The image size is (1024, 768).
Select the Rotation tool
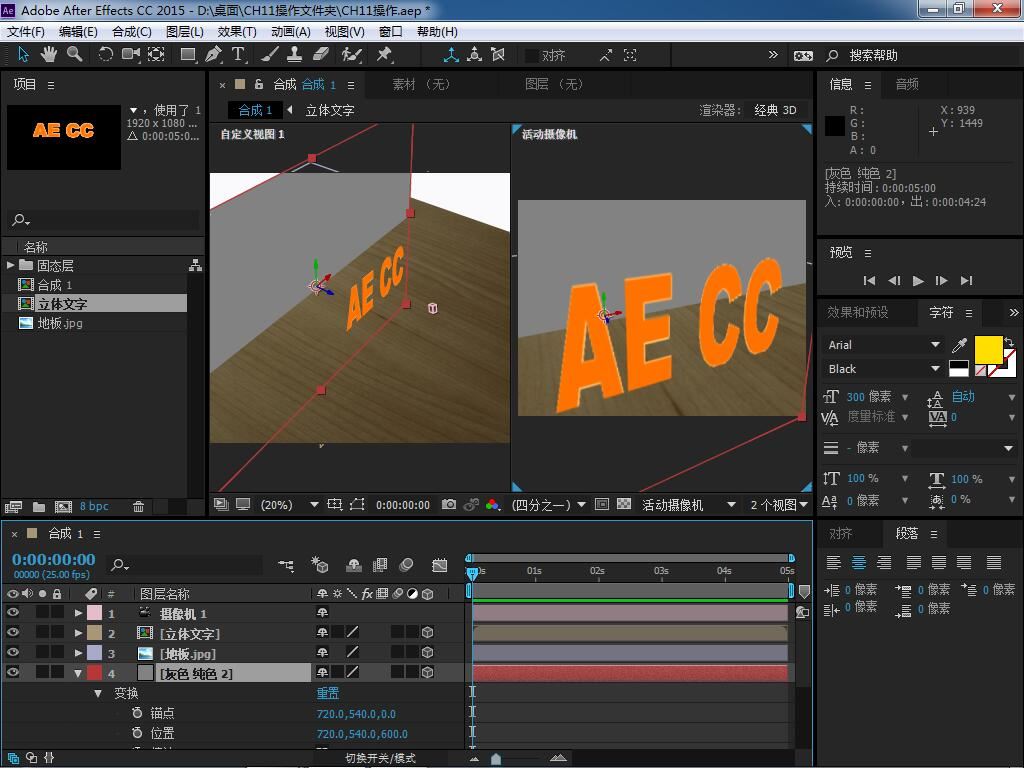click(105, 55)
